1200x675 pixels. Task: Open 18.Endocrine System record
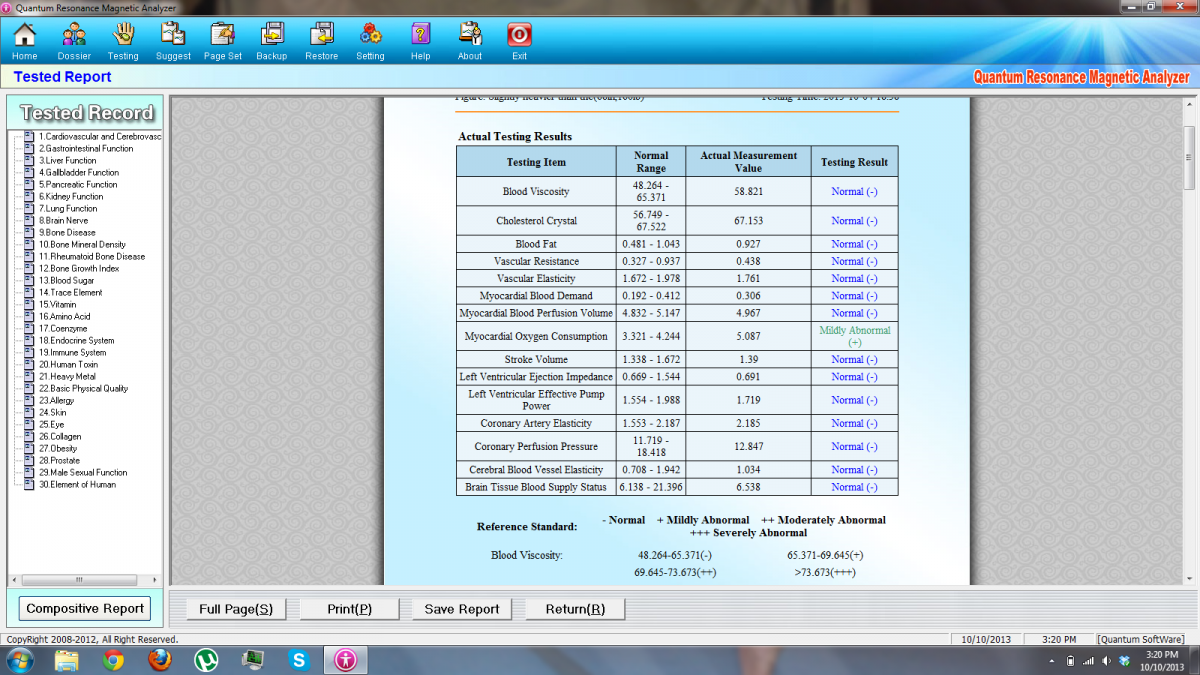pos(77,340)
